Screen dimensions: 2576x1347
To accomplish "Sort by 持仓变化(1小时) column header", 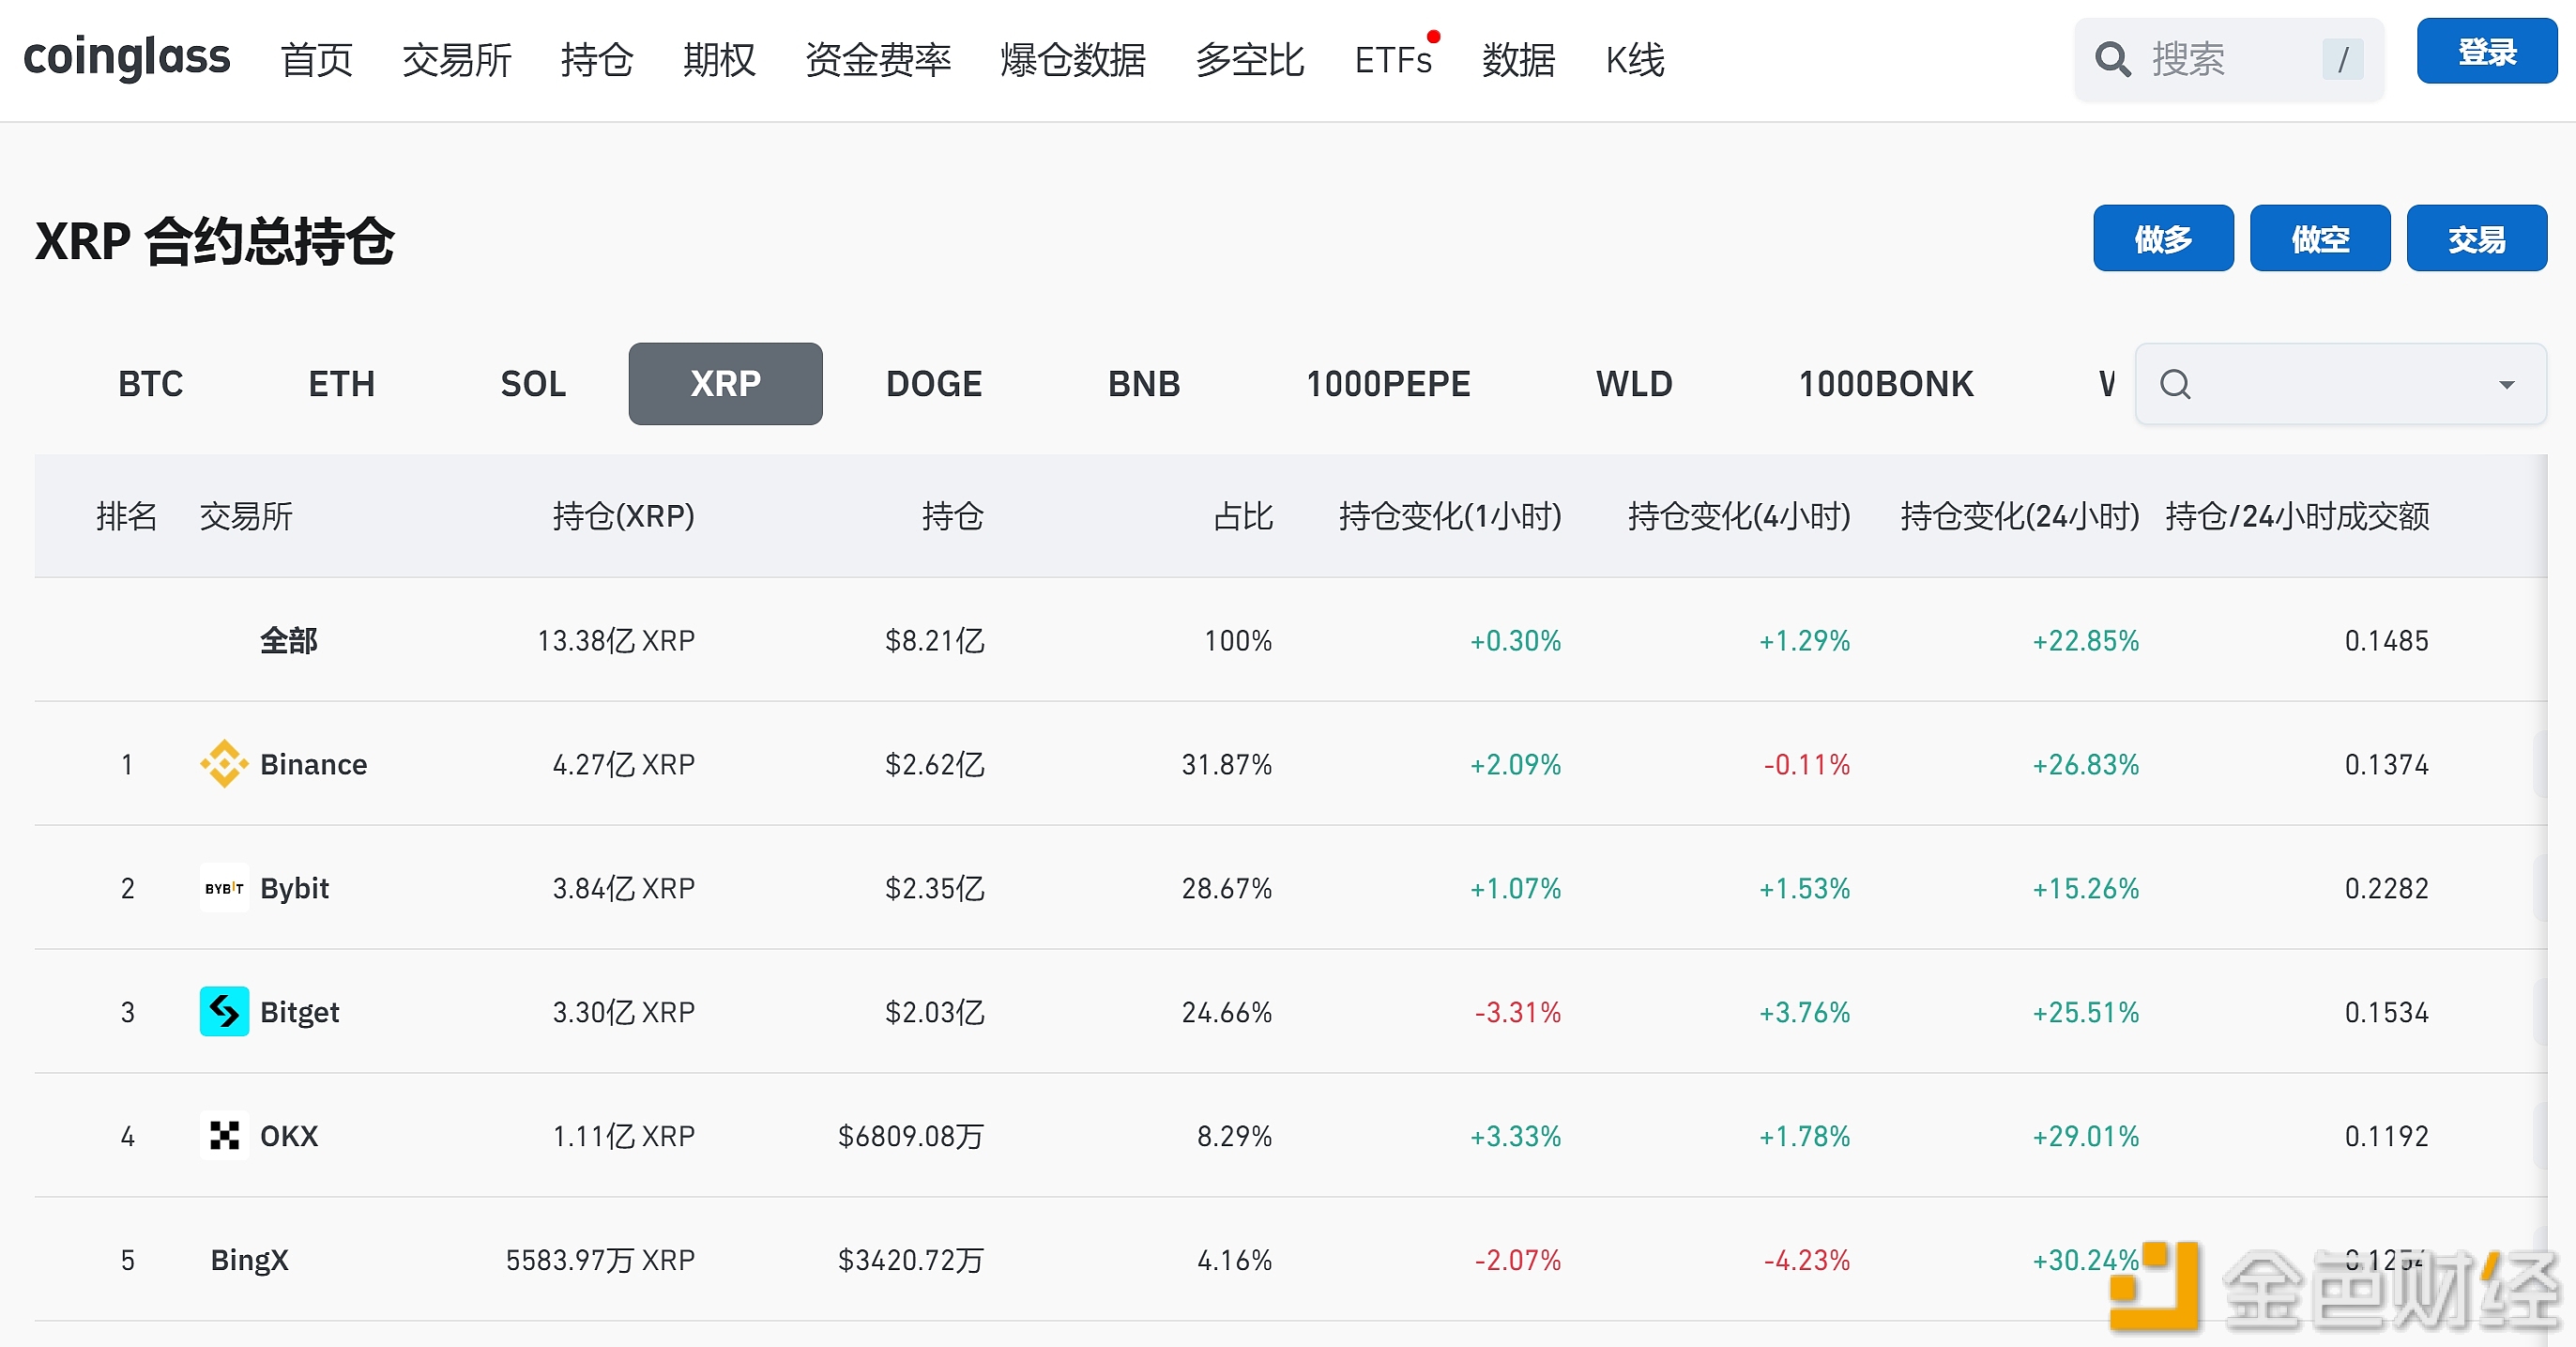I will (x=1450, y=516).
